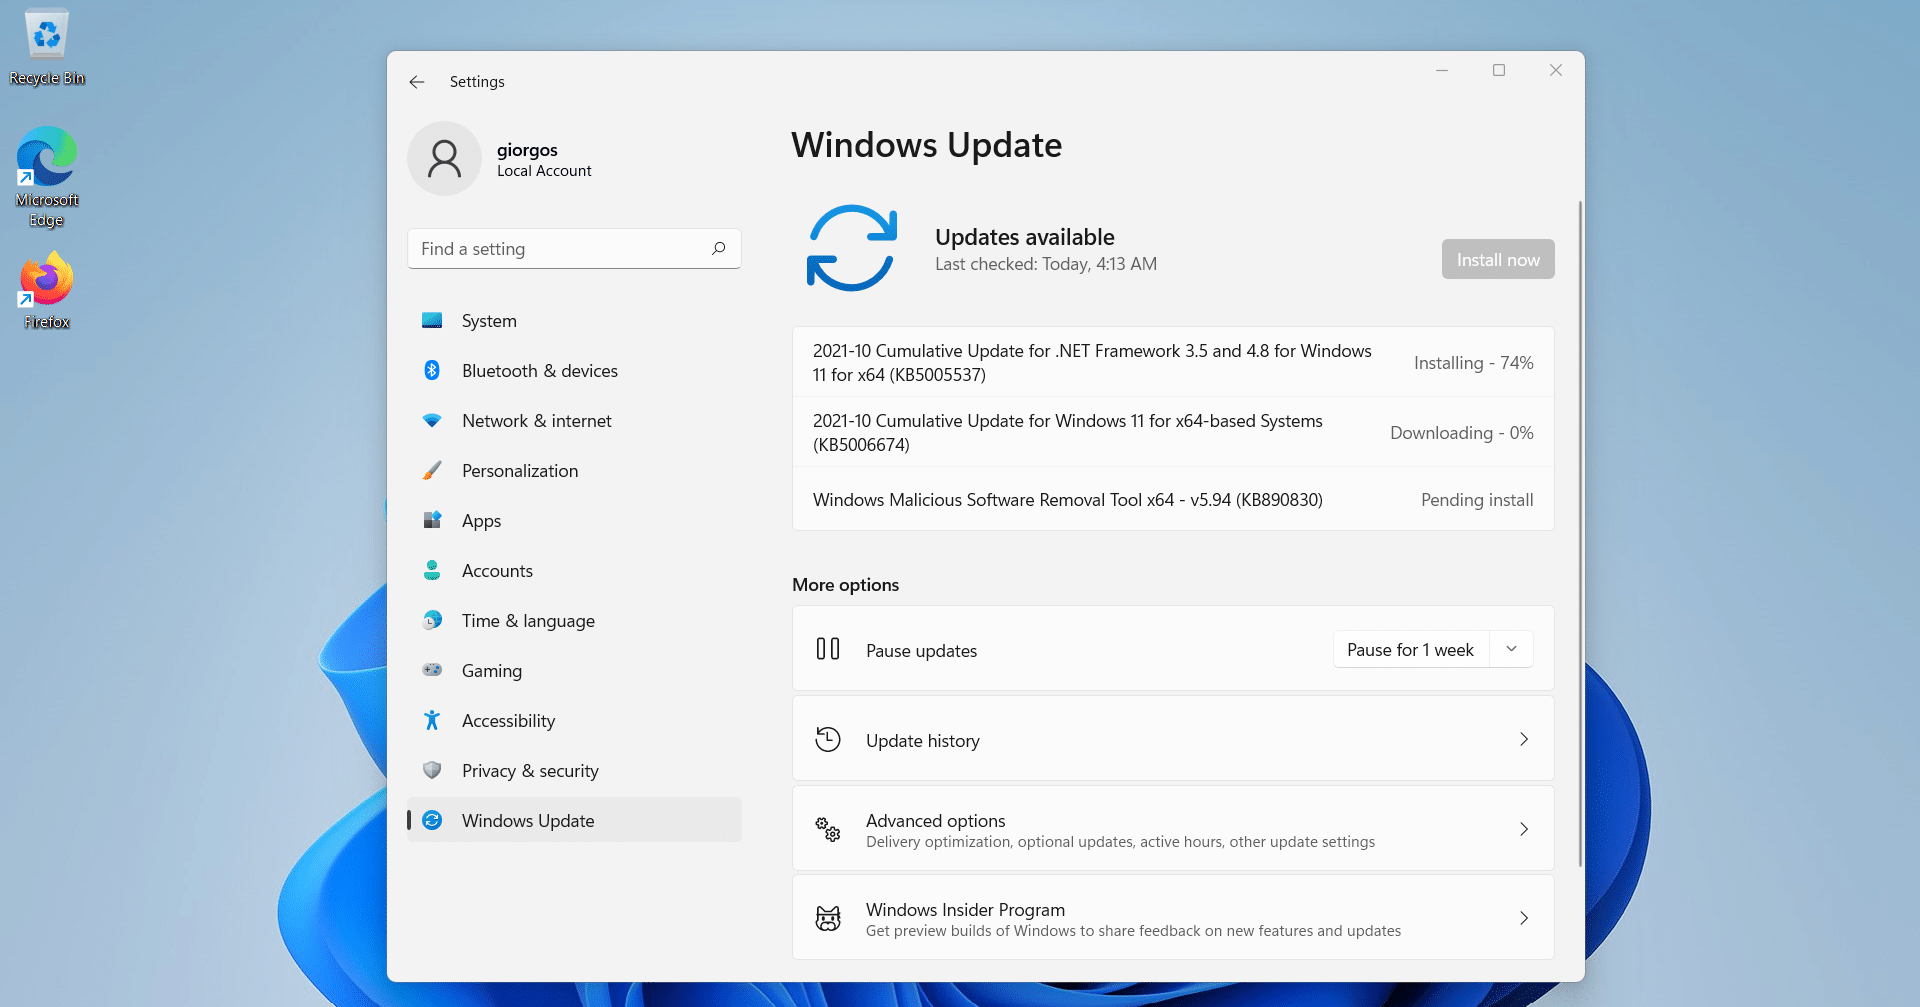Screen dimensions: 1920x1007
Task: Click Pause for 1 week button
Action: (x=1410, y=650)
